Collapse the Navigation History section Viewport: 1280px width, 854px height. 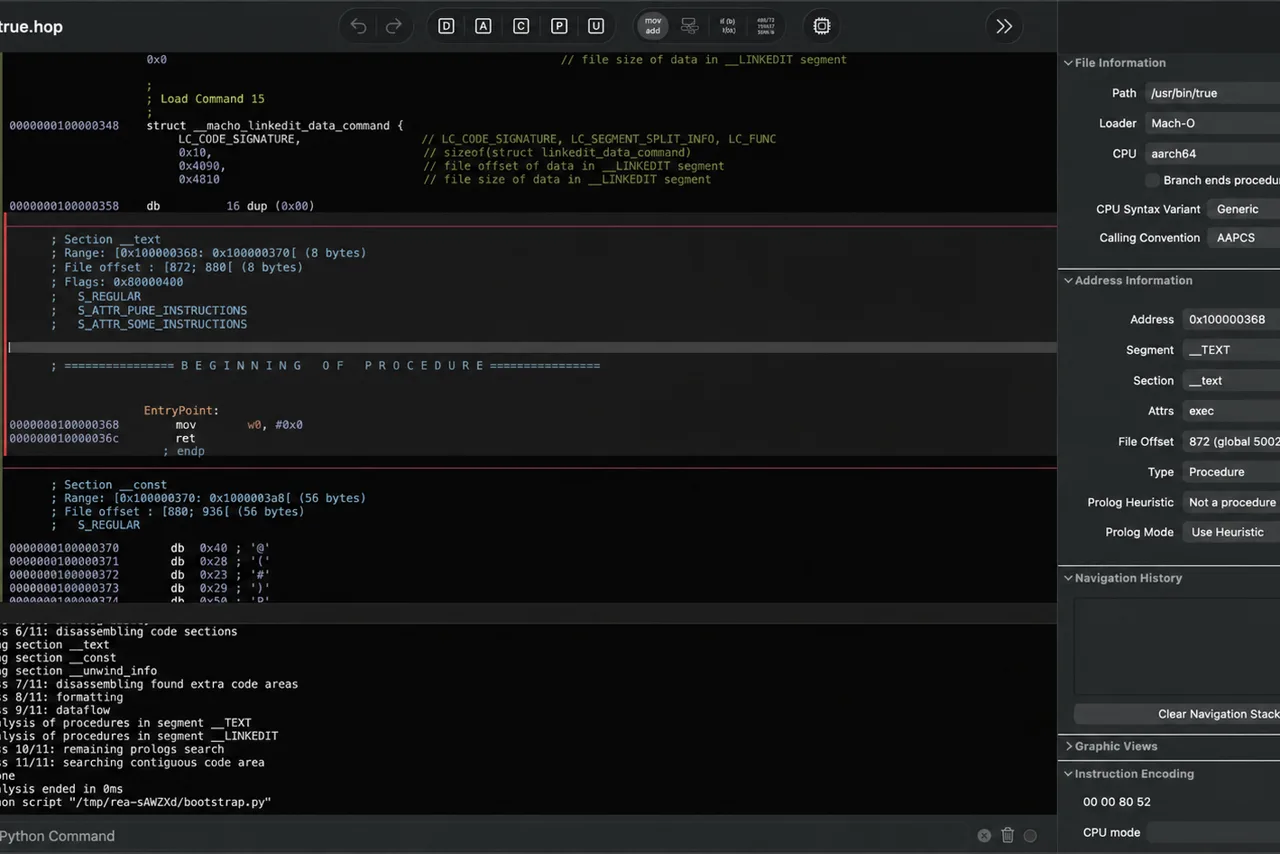(1068, 578)
